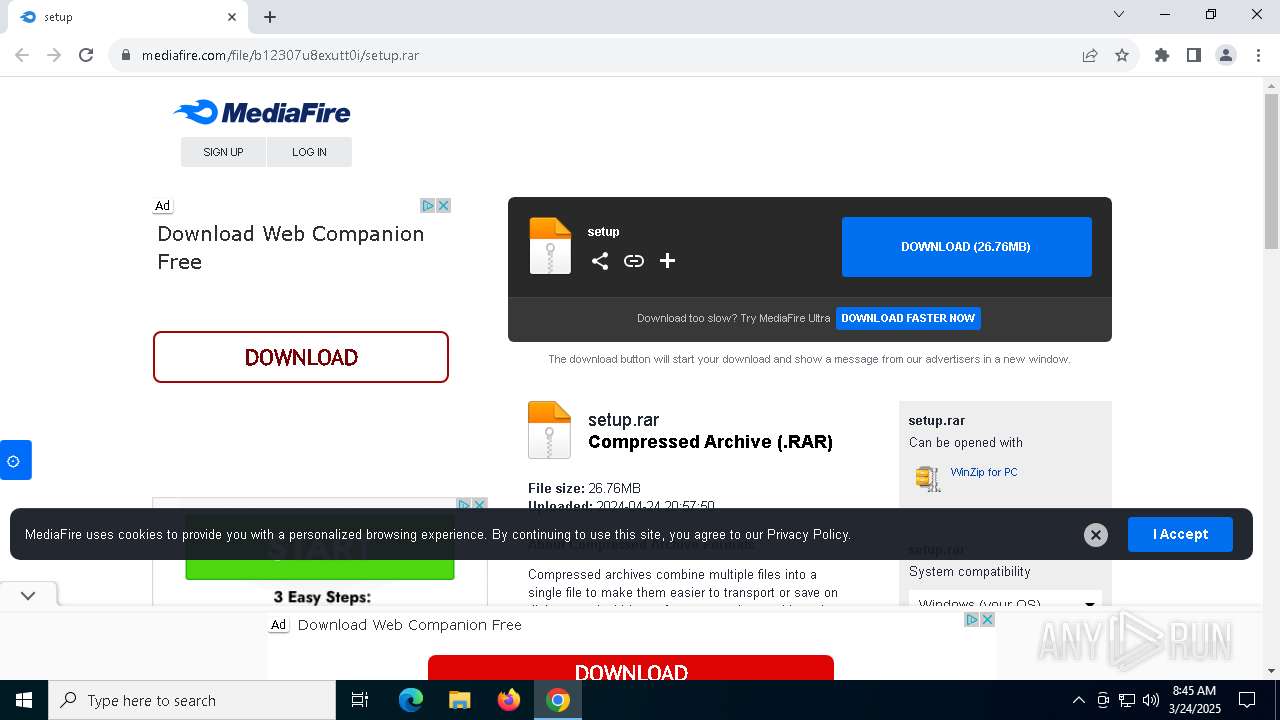Click the Compressed Archive (.RAR) heading
The image size is (1280, 720).
710,442
